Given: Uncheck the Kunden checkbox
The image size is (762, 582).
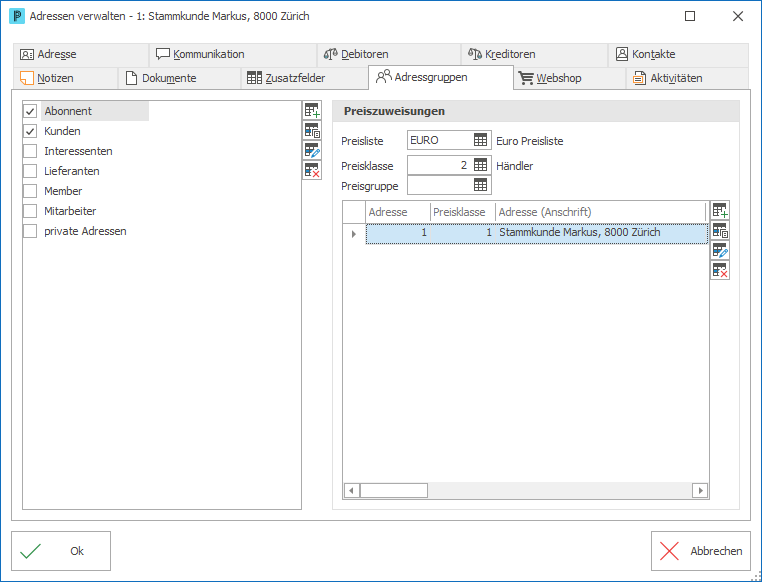Looking at the screenshot, I should pyautogui.click(x=30, y=131).
